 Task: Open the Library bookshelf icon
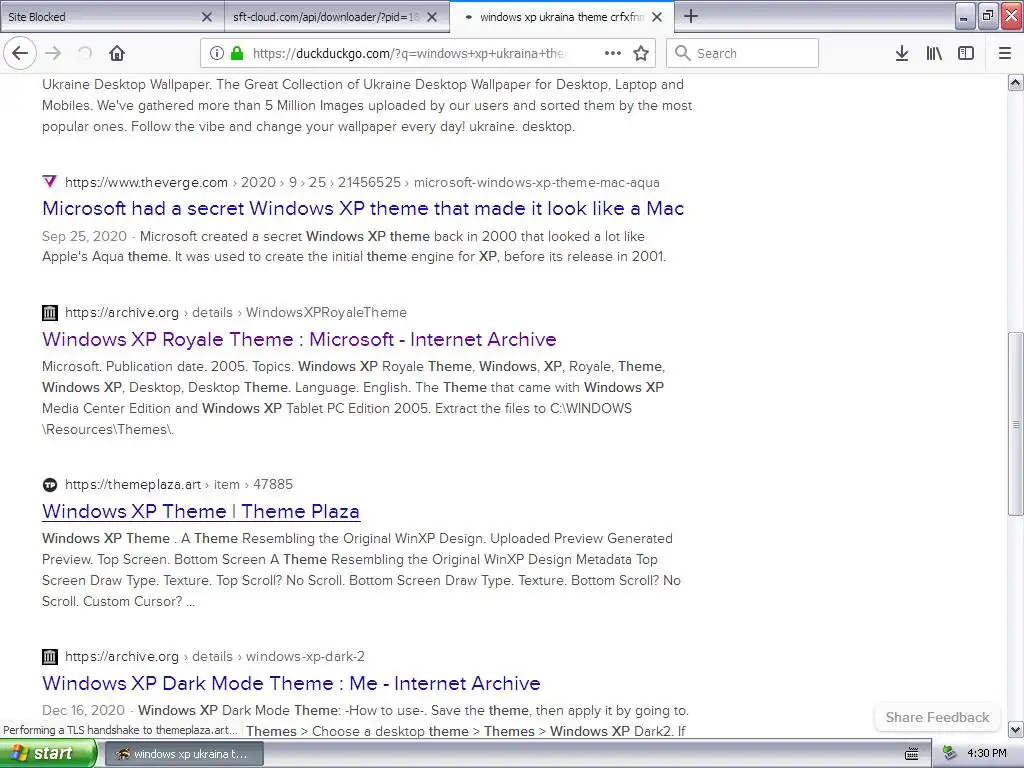click(934, 53)
